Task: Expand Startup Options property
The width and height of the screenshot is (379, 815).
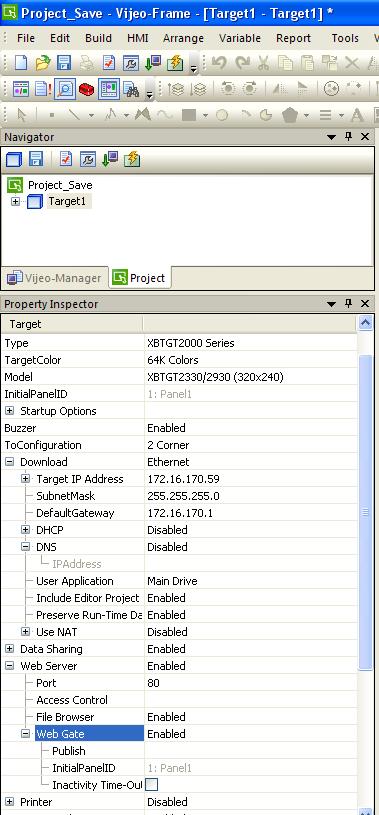Action: point(9,411)
